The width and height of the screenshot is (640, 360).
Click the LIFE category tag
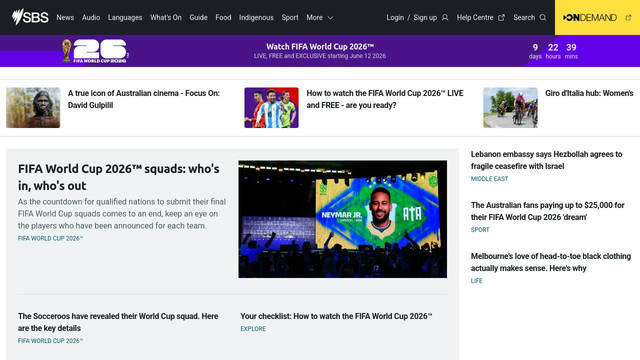476,281
